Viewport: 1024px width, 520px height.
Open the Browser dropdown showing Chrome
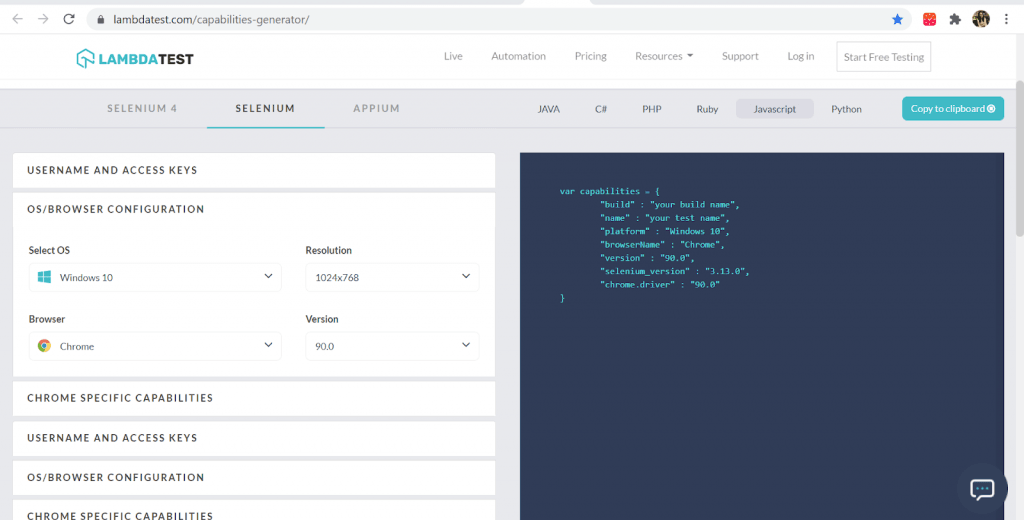(x=154, y=346)
